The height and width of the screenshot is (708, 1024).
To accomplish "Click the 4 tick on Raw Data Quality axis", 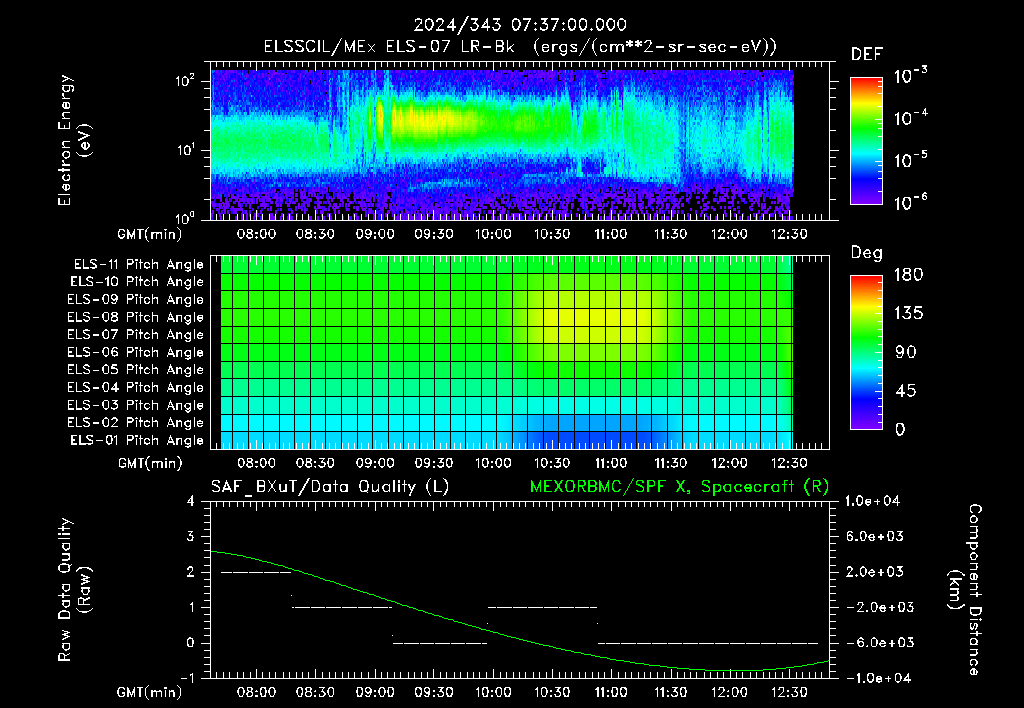I will pos(191,502).
